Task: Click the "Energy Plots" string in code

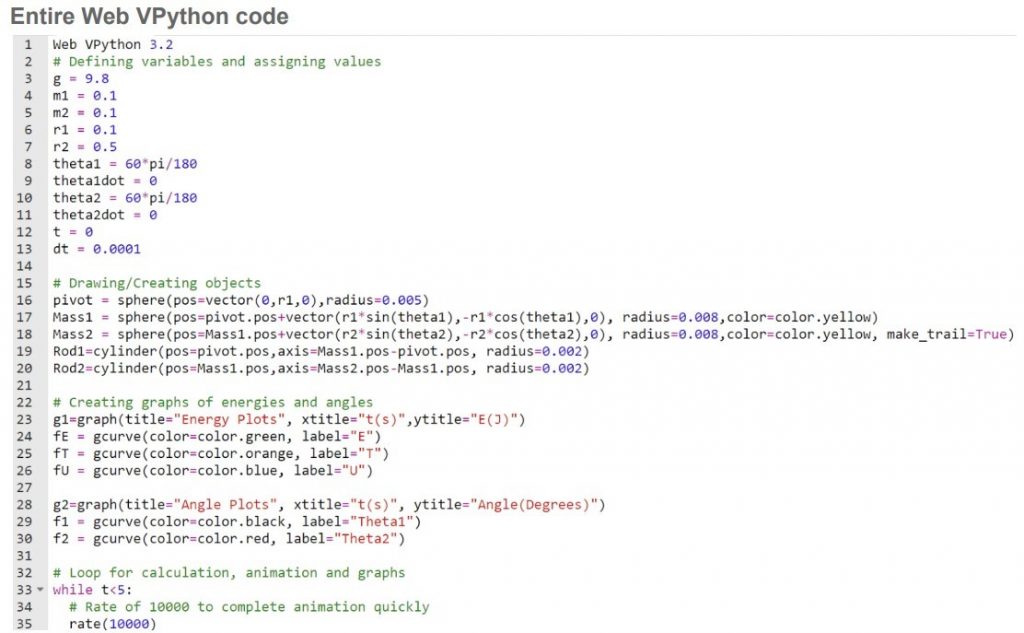Action: point(198,419)
